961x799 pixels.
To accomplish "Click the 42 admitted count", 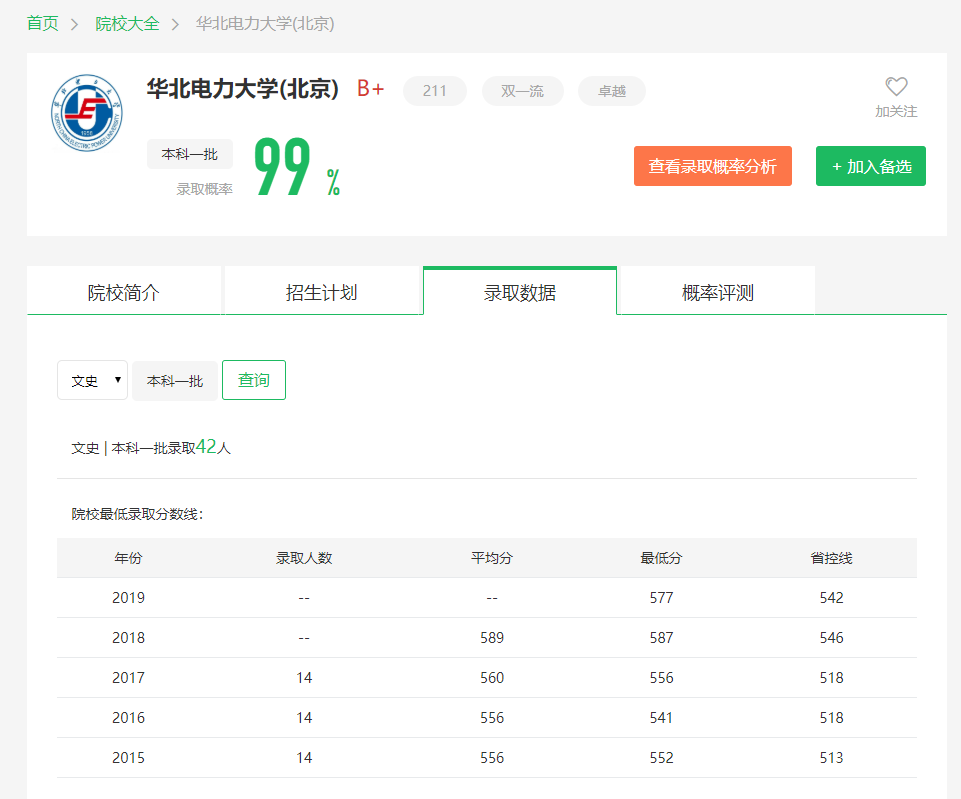I will pyautogui.click(x=207, y=447).
